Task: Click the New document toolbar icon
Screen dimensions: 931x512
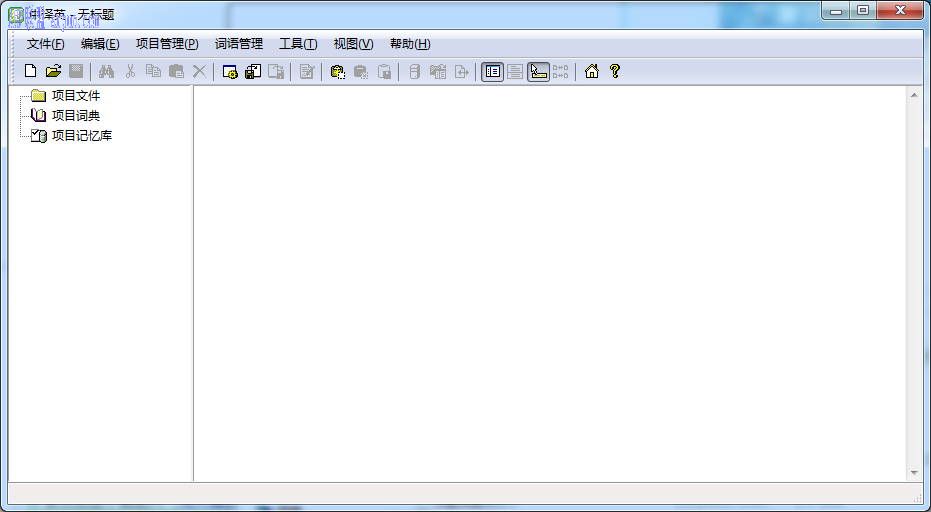Action: (30, 71)
